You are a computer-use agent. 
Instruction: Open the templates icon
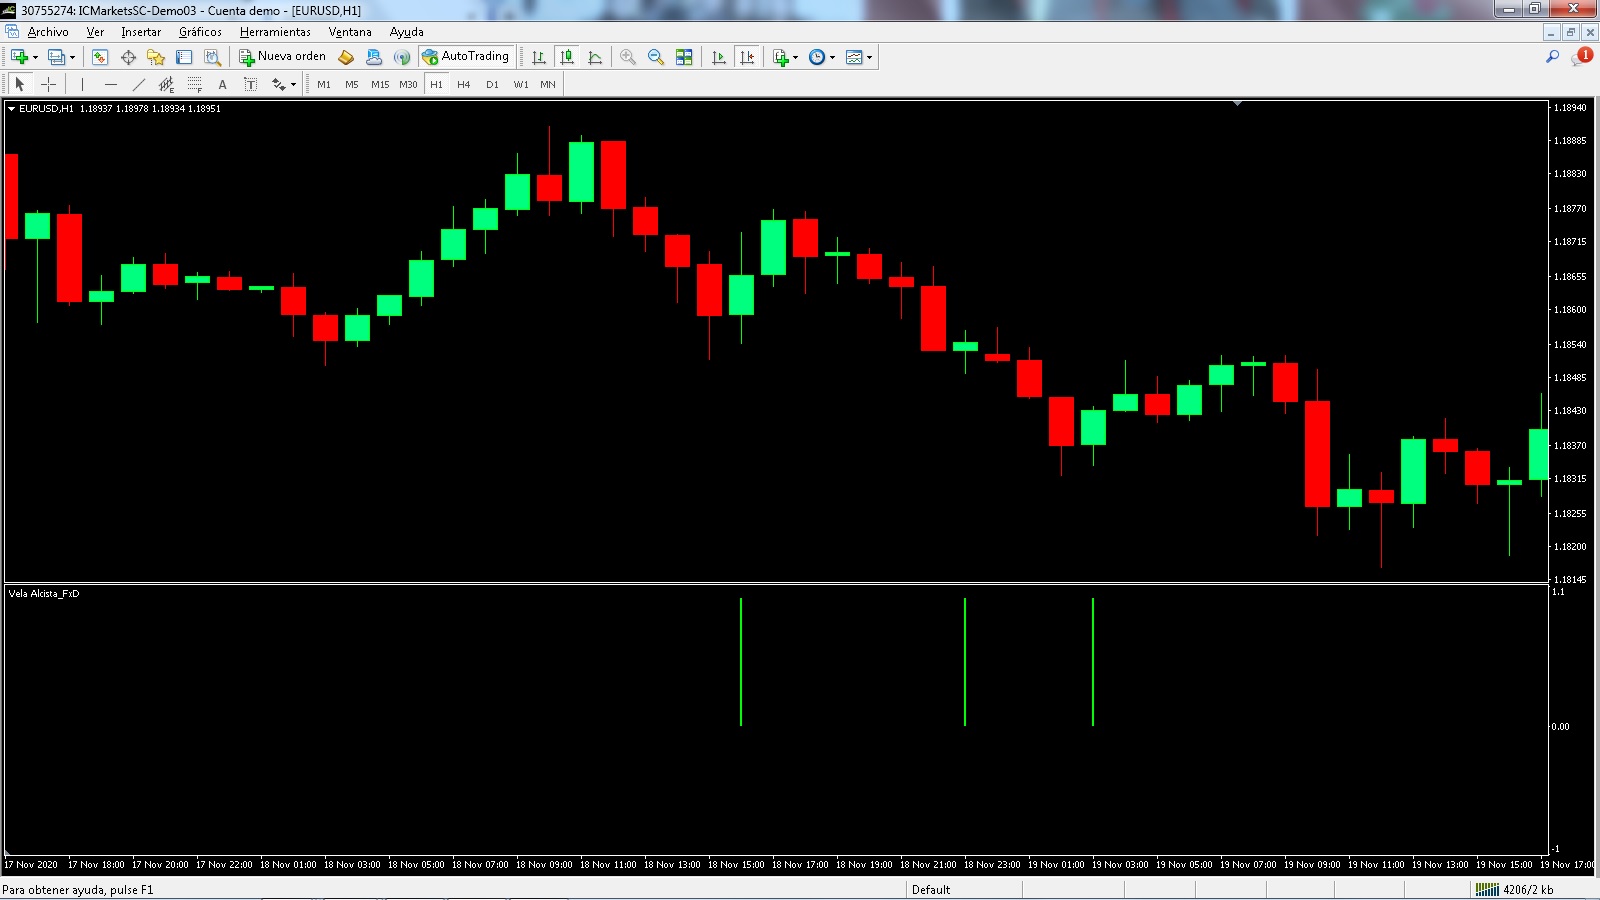pyautogui.click(x=854, y=57)
